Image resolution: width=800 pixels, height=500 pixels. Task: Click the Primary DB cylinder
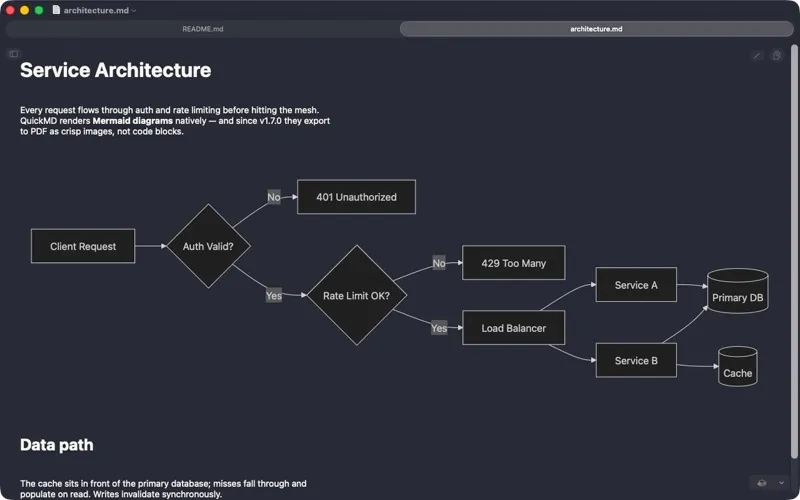(738, 291)
